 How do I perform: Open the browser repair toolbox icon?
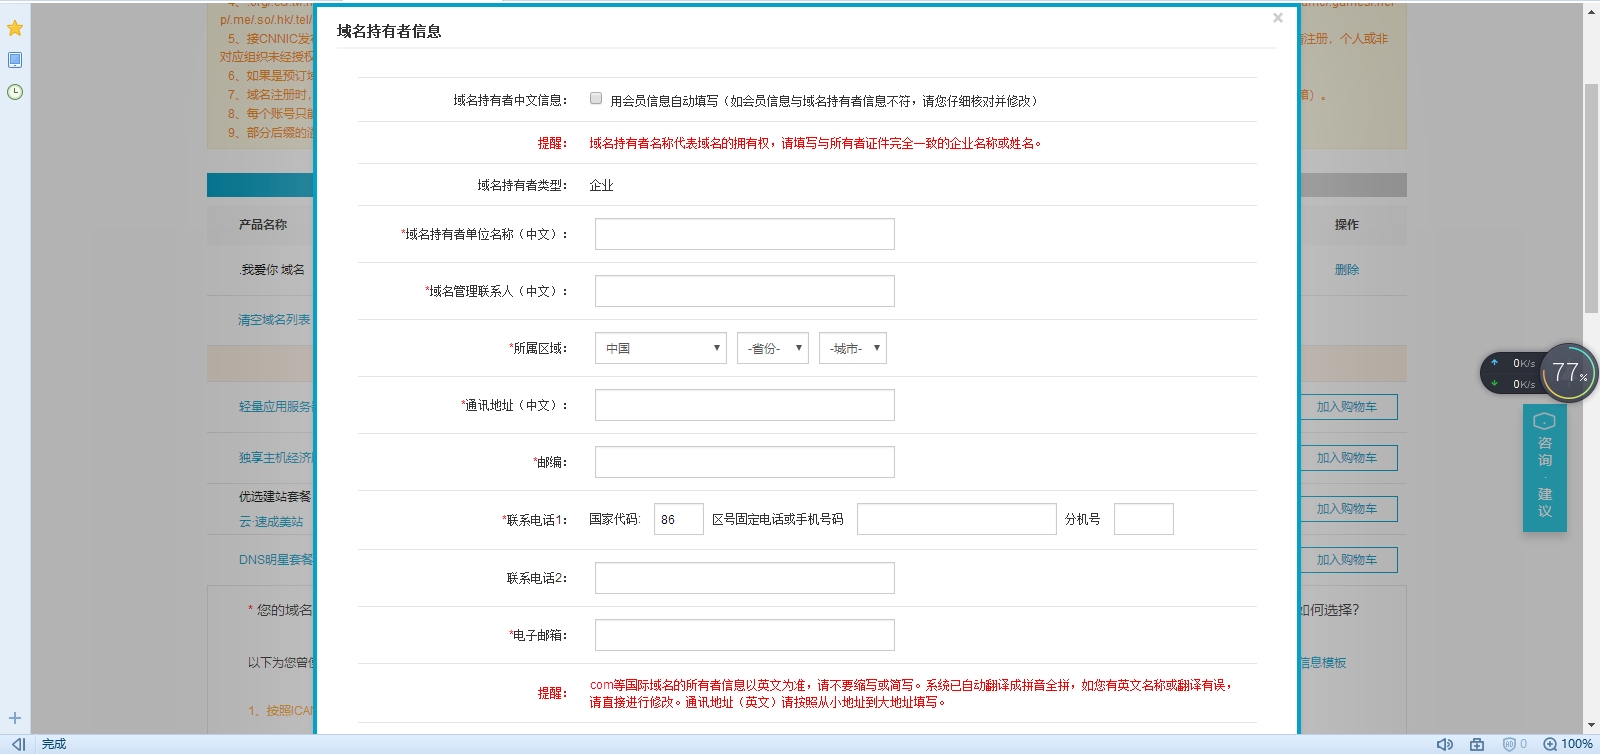click(x=1477, y=744)
